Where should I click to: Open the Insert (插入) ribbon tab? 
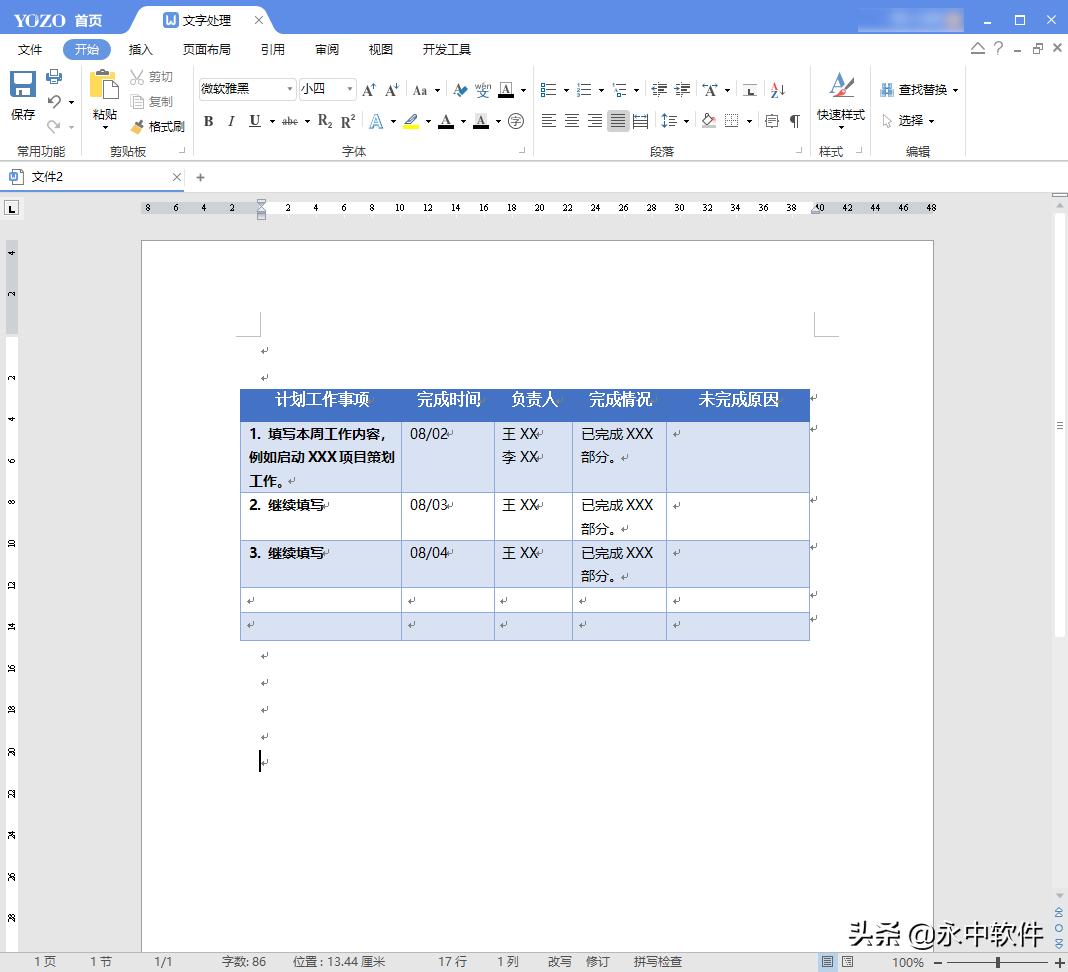[141, 49]
